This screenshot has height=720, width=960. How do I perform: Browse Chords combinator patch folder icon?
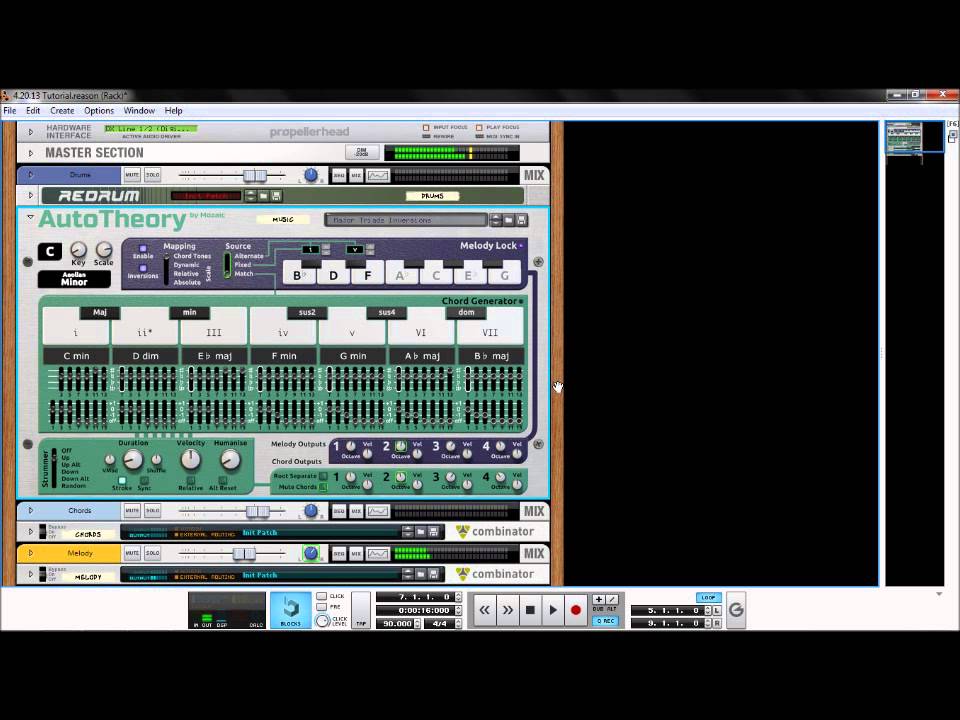pos(421,532)
